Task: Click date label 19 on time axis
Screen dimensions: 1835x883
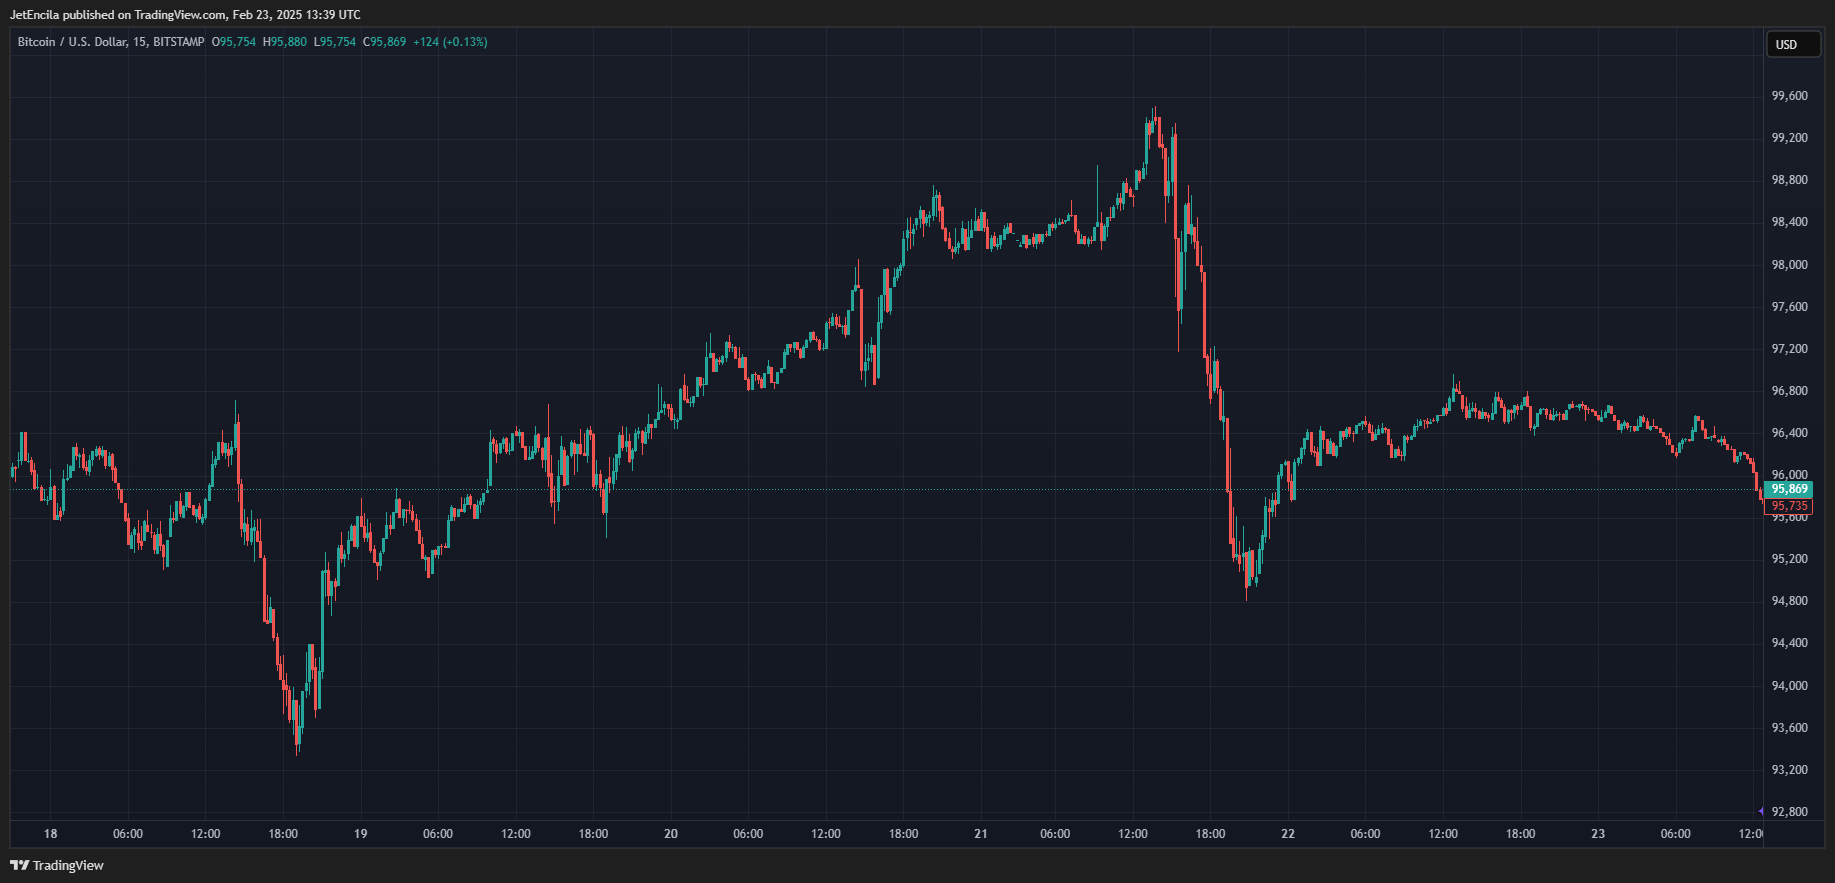Action: coord(361,834)
